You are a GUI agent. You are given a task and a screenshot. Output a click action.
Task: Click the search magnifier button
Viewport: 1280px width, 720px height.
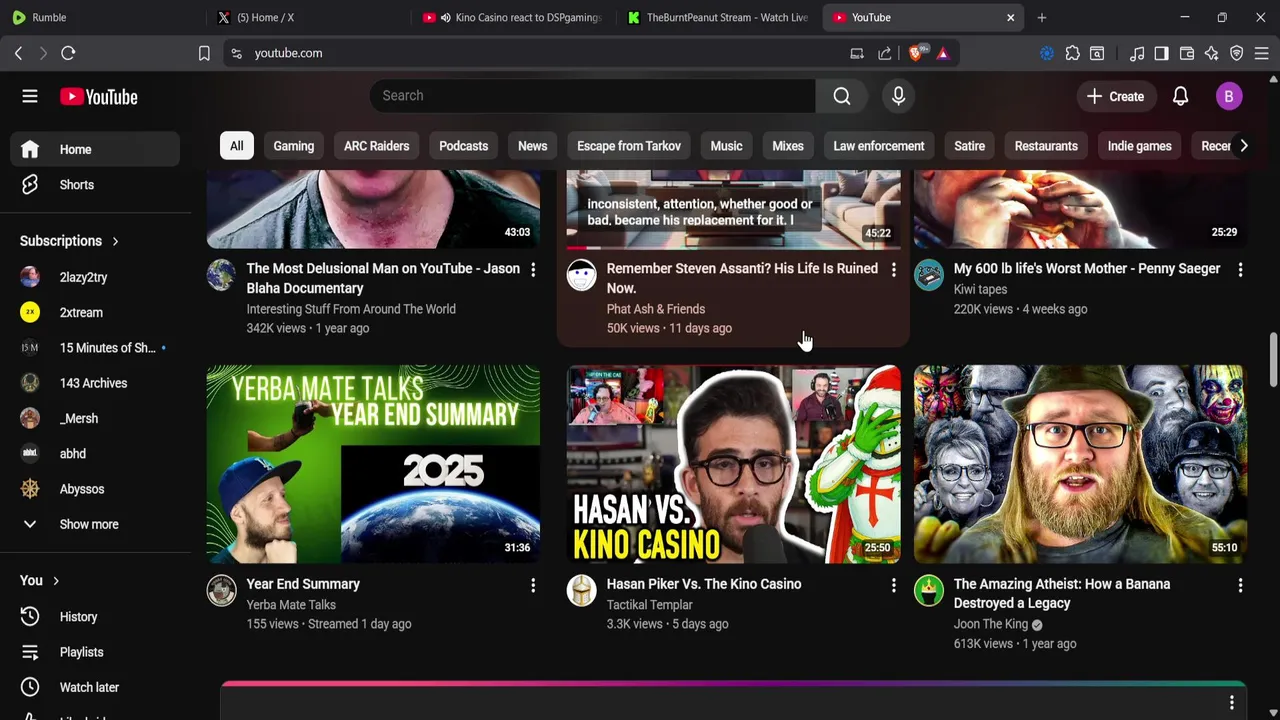click(x=842, y=96)
